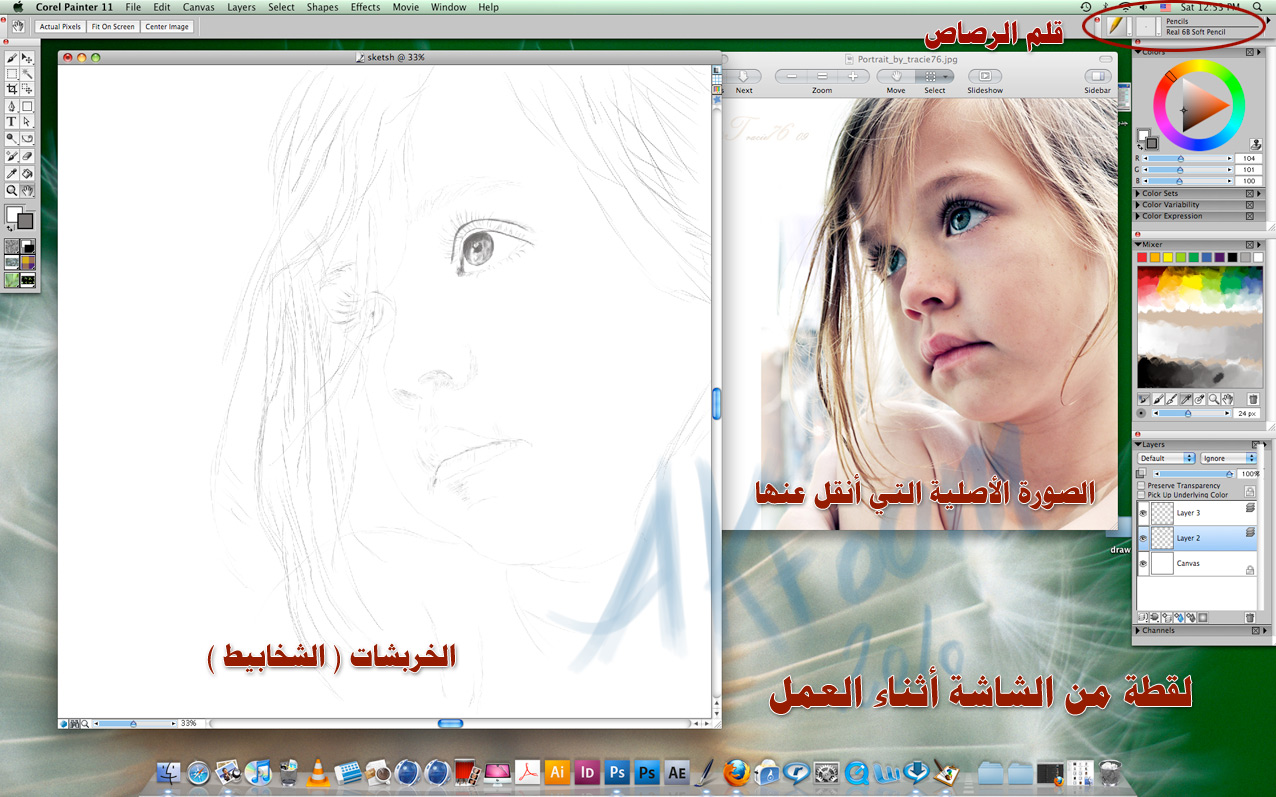The height and width of the screenshot is (797, 1276).
Task: Adjust the R color slider
Action: (x=1188, y=158)
